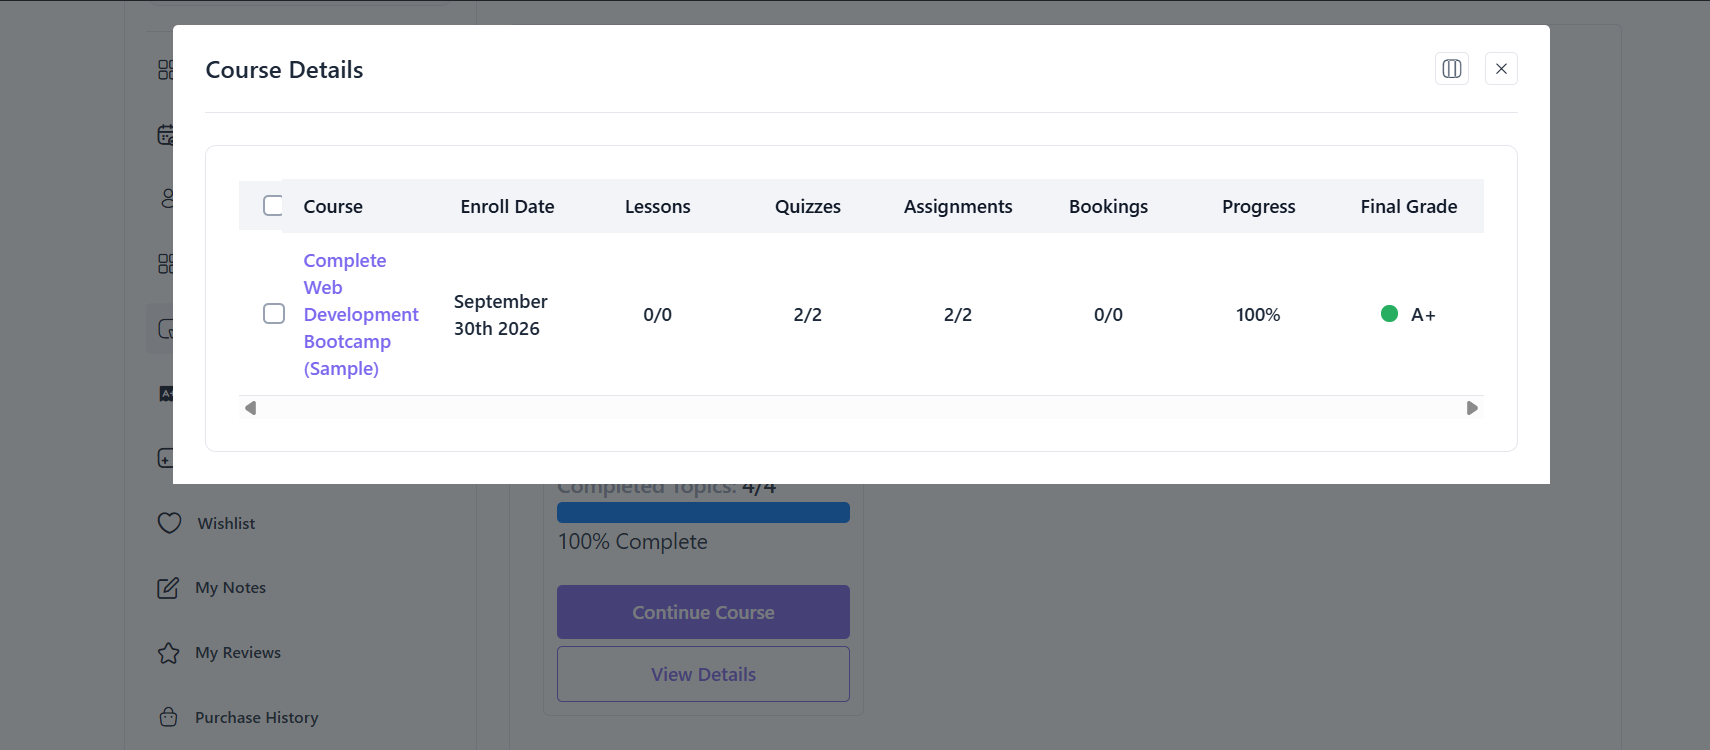Screen dimensions: 1710x750
Task: Click the blue course progress bar
Action: click(x=703, y=512)
